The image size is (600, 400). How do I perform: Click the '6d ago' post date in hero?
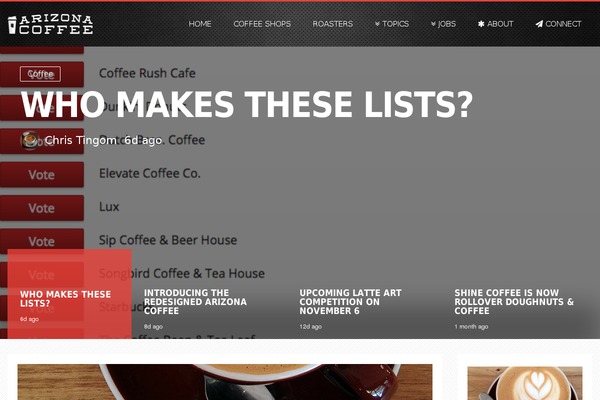click(x=143, y=140)
